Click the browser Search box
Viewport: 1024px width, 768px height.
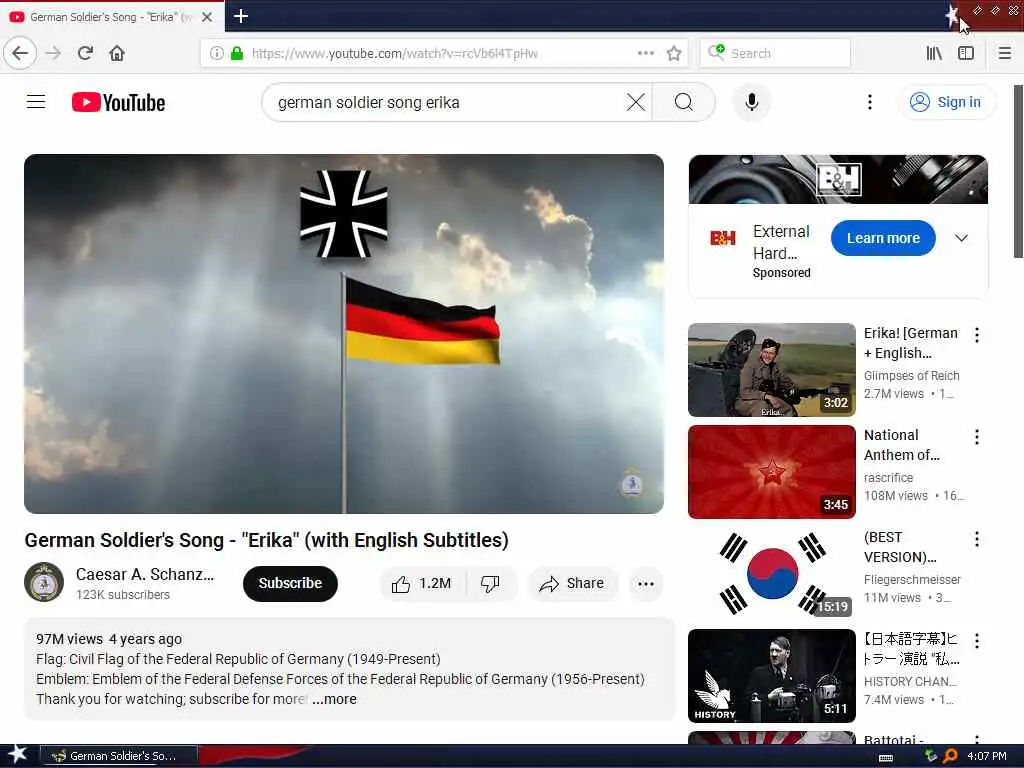(775, 53)
